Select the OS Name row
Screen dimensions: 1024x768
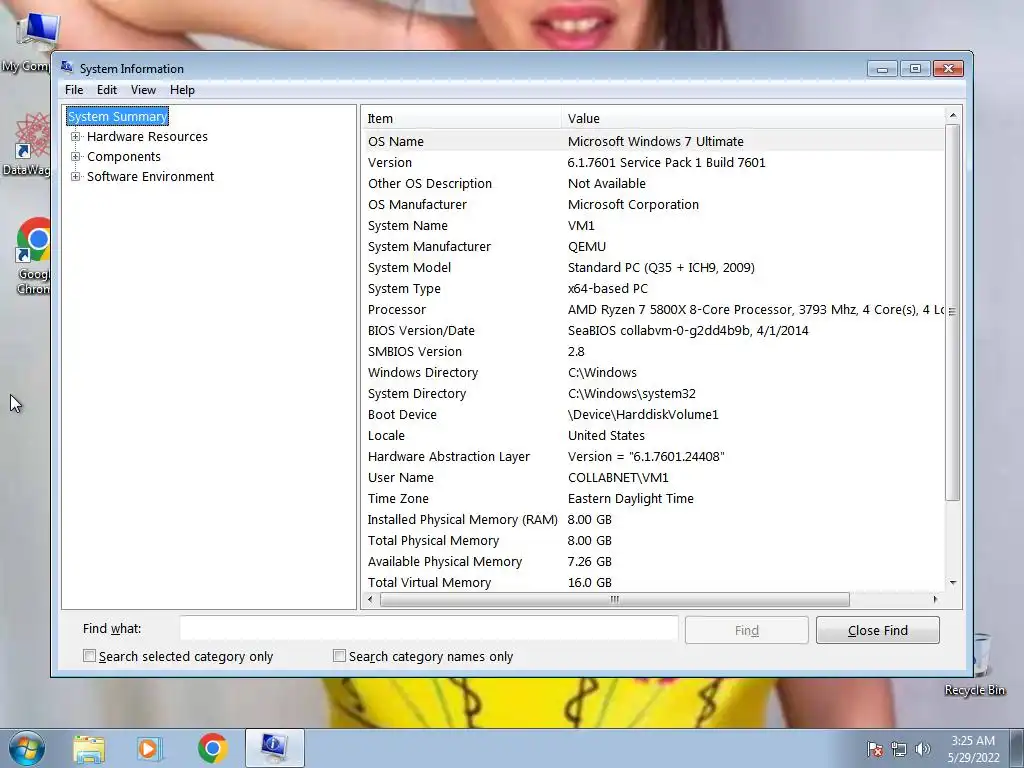(653, 141)
